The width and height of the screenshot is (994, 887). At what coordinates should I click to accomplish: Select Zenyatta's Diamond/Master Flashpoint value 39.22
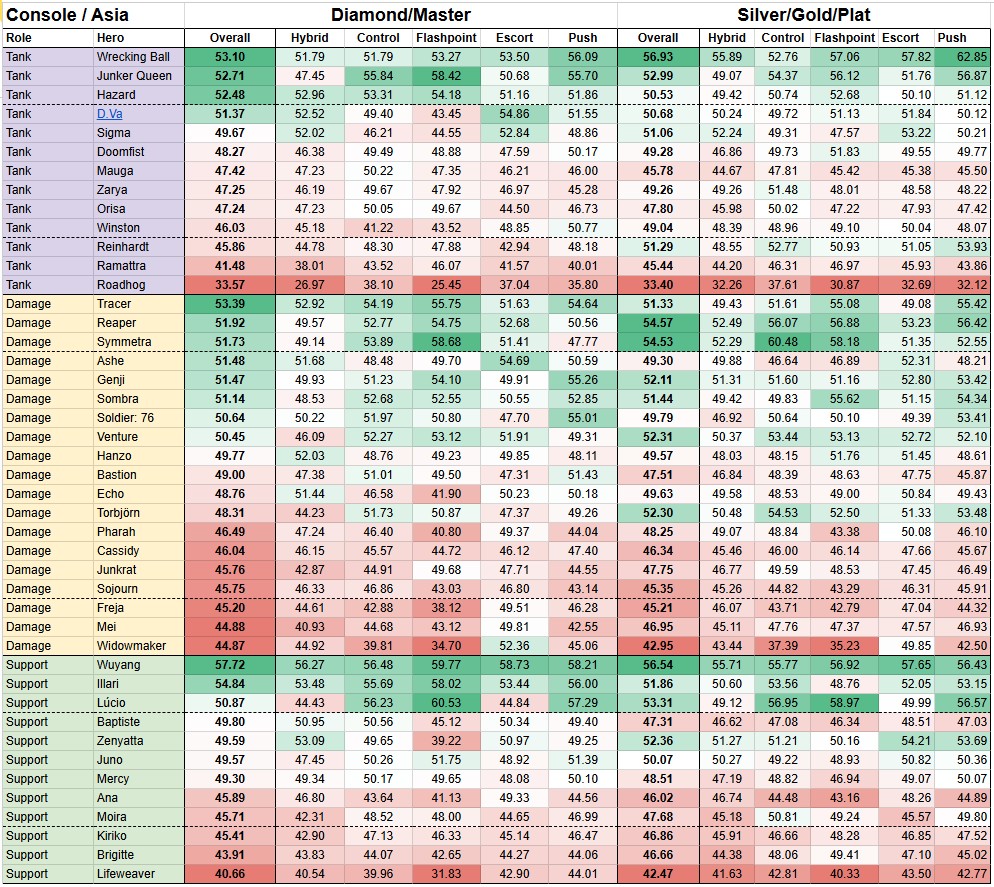point(446,741)
